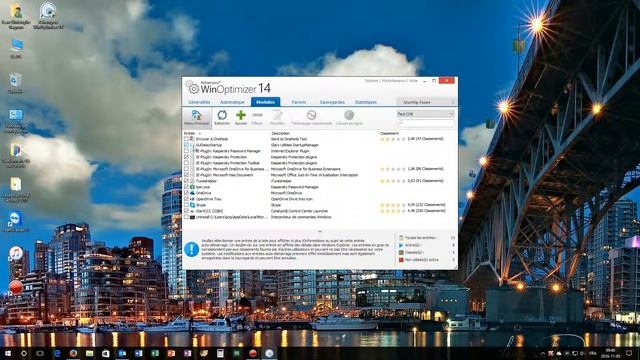The image size is (640, 360).
Task: Switch to the Généralités tab
Action: [x=199, y=102]
